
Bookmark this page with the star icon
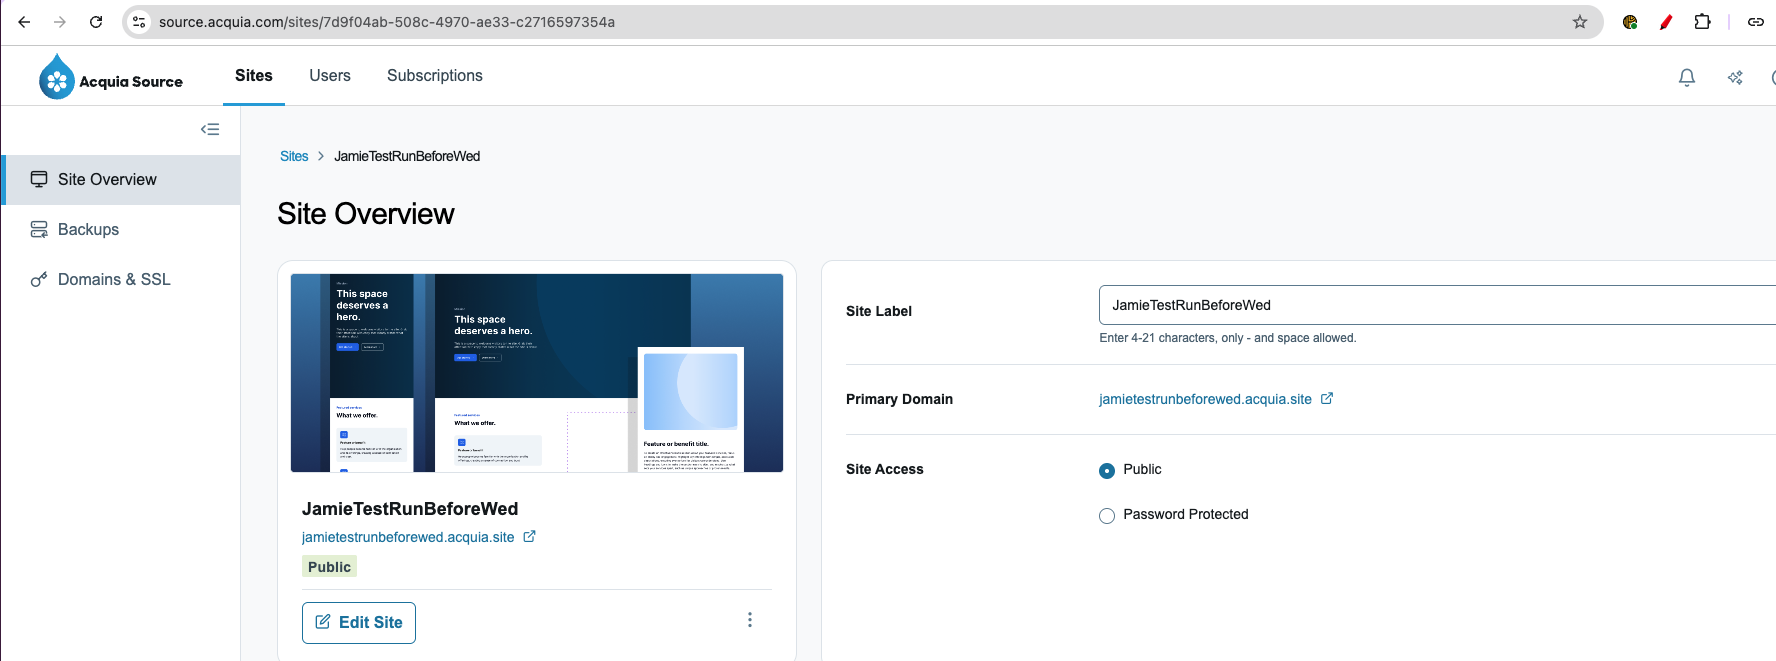point(1580,22)
